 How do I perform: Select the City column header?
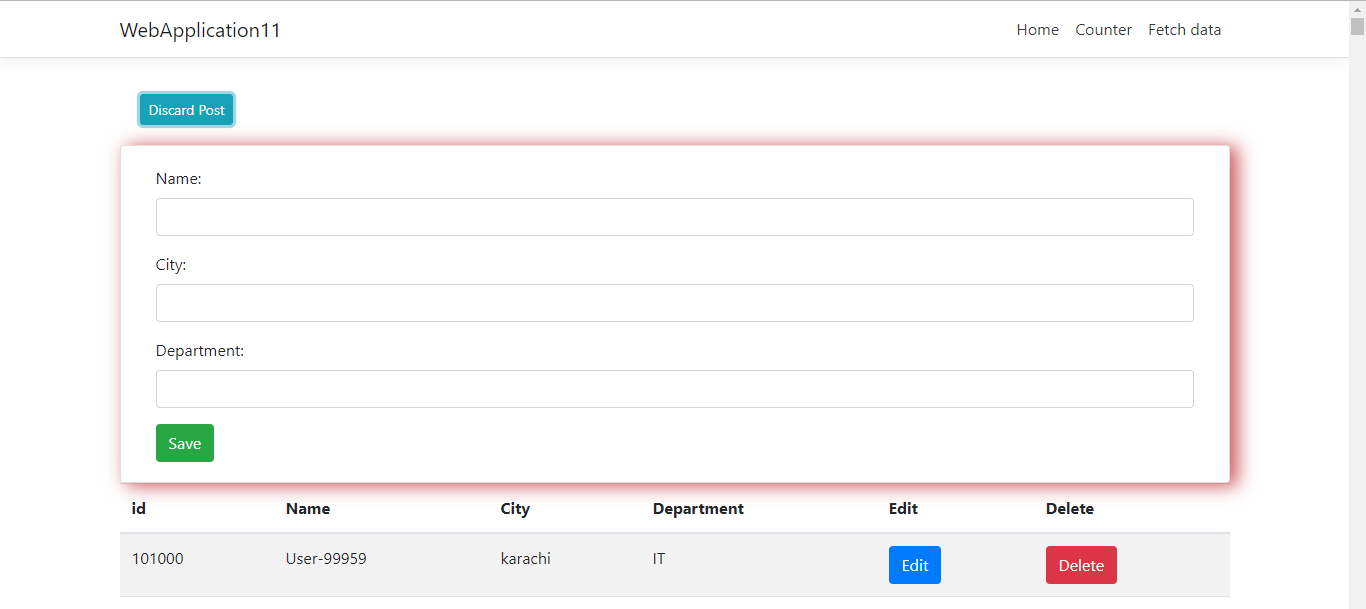click(x=515, y=508)
